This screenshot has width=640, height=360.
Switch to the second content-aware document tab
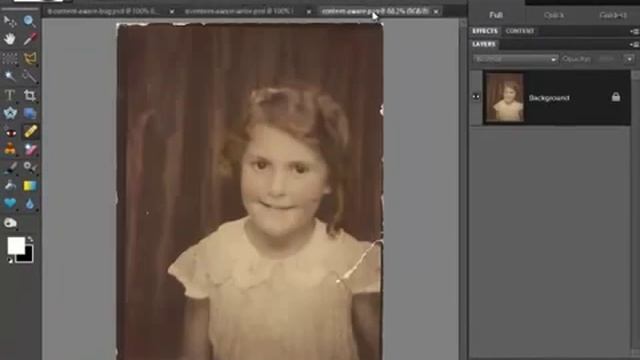240,11
